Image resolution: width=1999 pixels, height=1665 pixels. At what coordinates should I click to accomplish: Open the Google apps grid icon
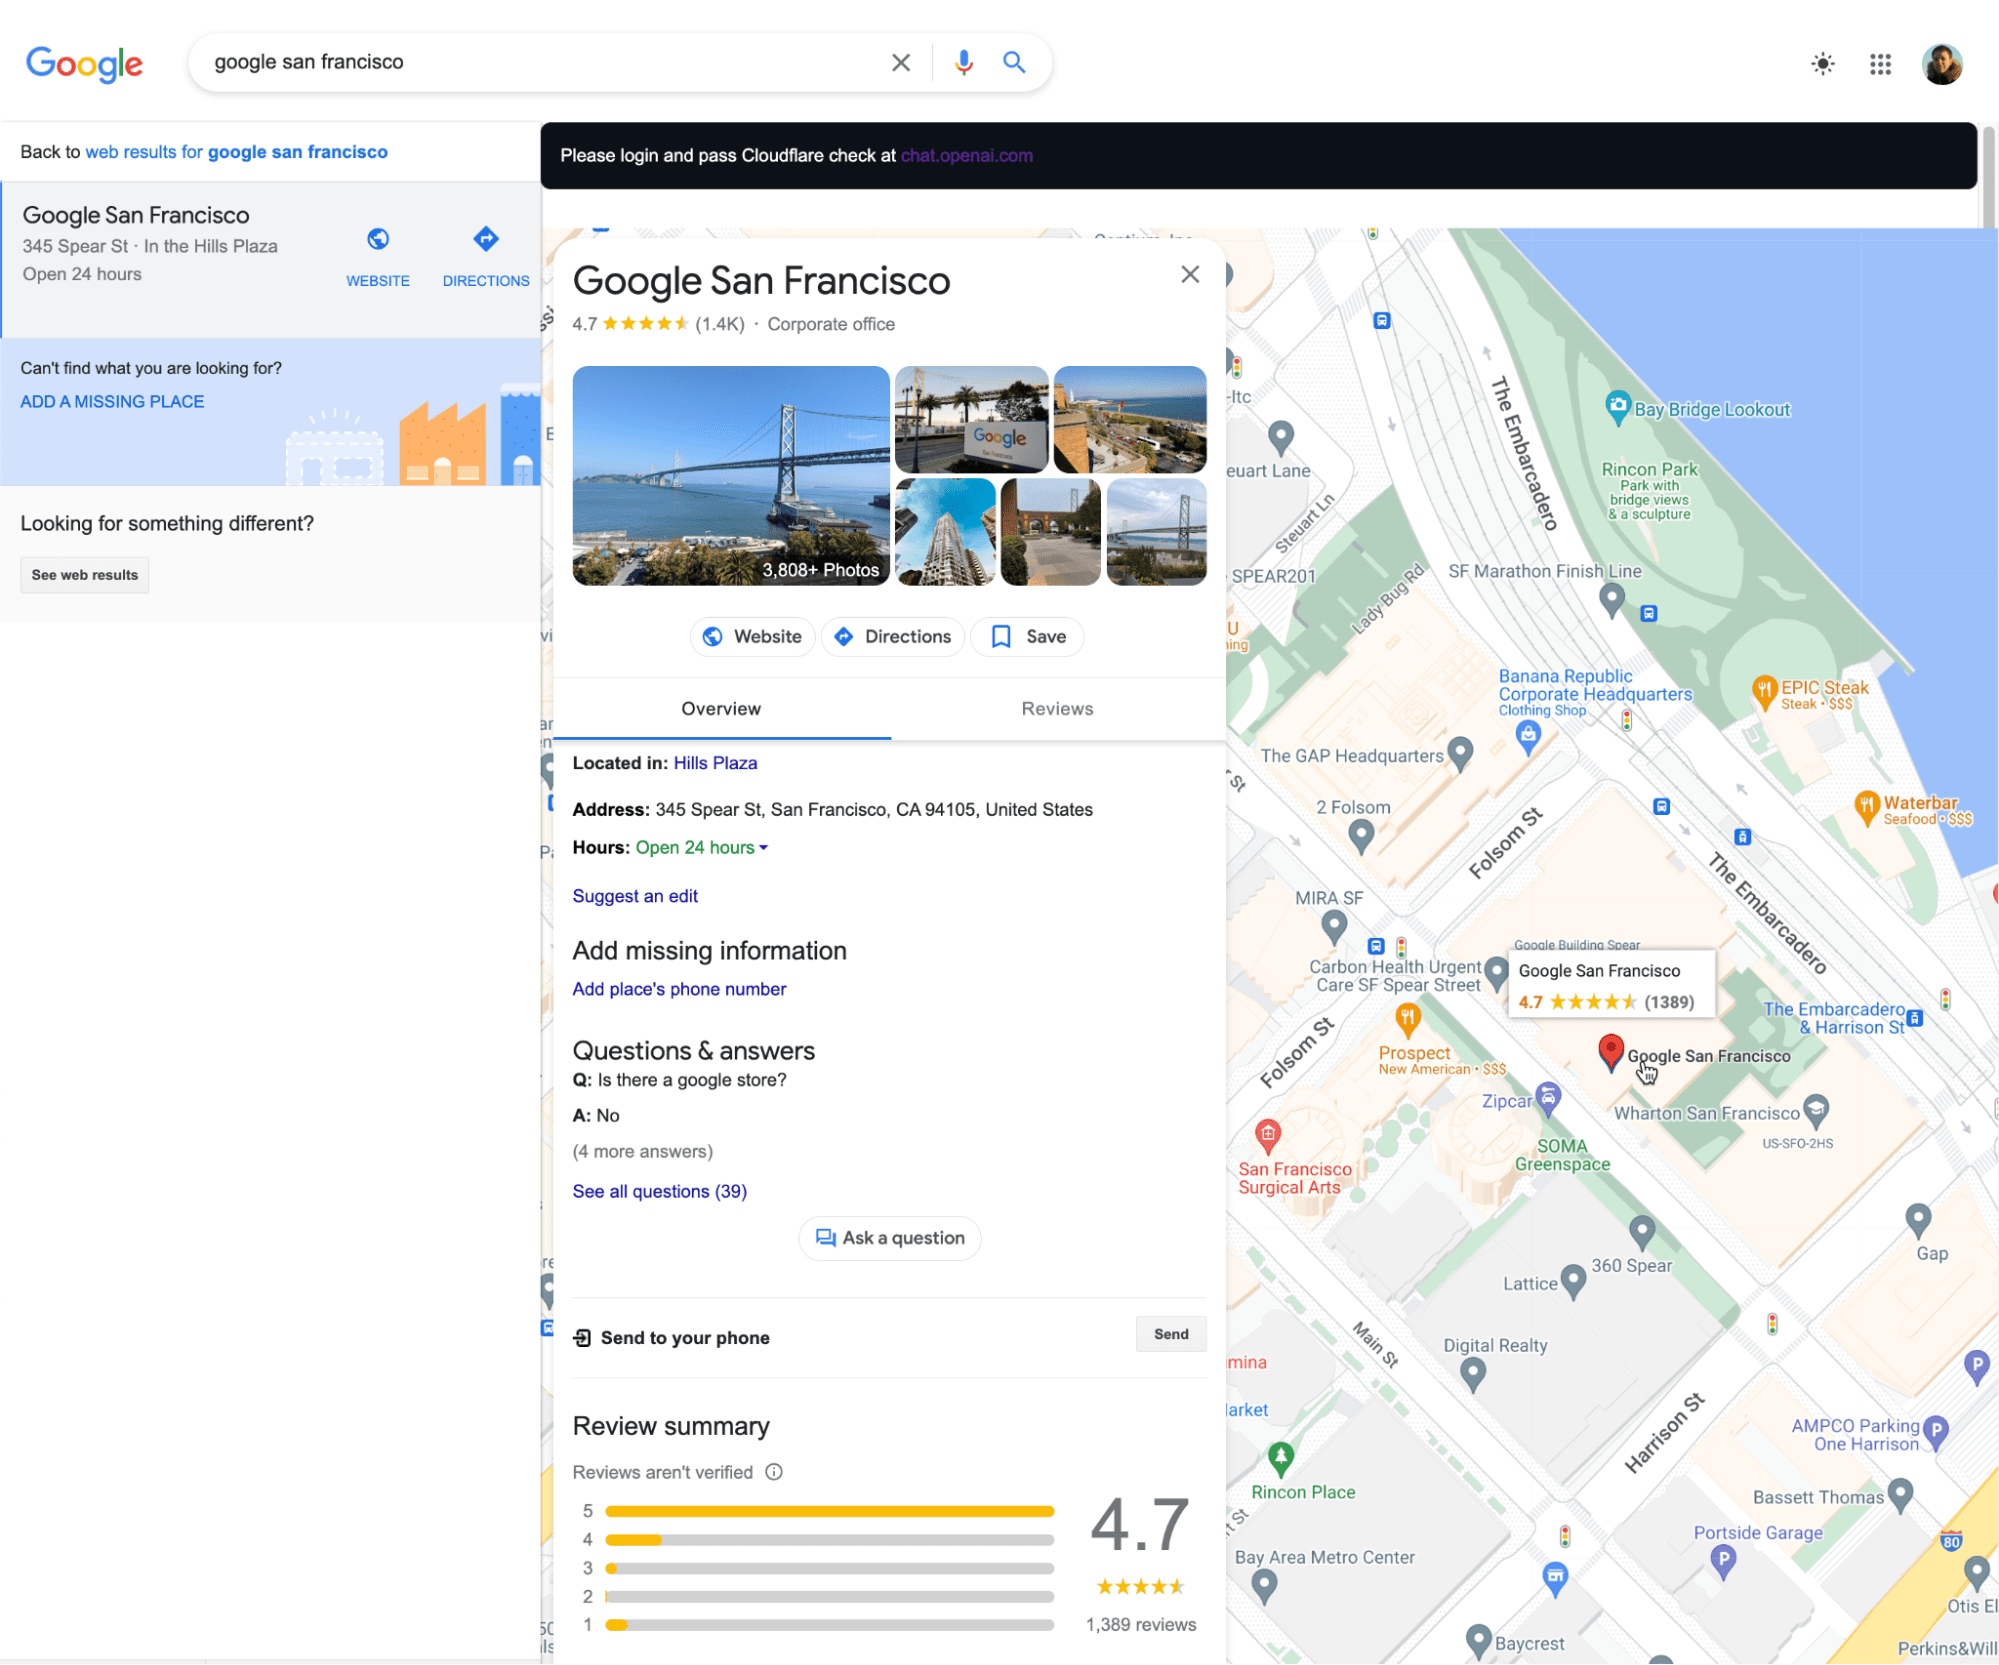click(x=1880, y=64)
